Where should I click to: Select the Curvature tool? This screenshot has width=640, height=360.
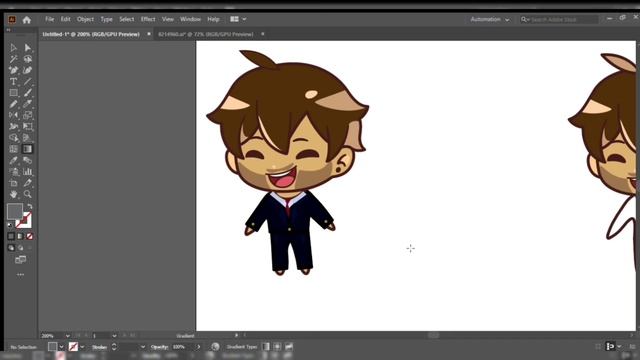pyautogui.click(x=27, y=70)
